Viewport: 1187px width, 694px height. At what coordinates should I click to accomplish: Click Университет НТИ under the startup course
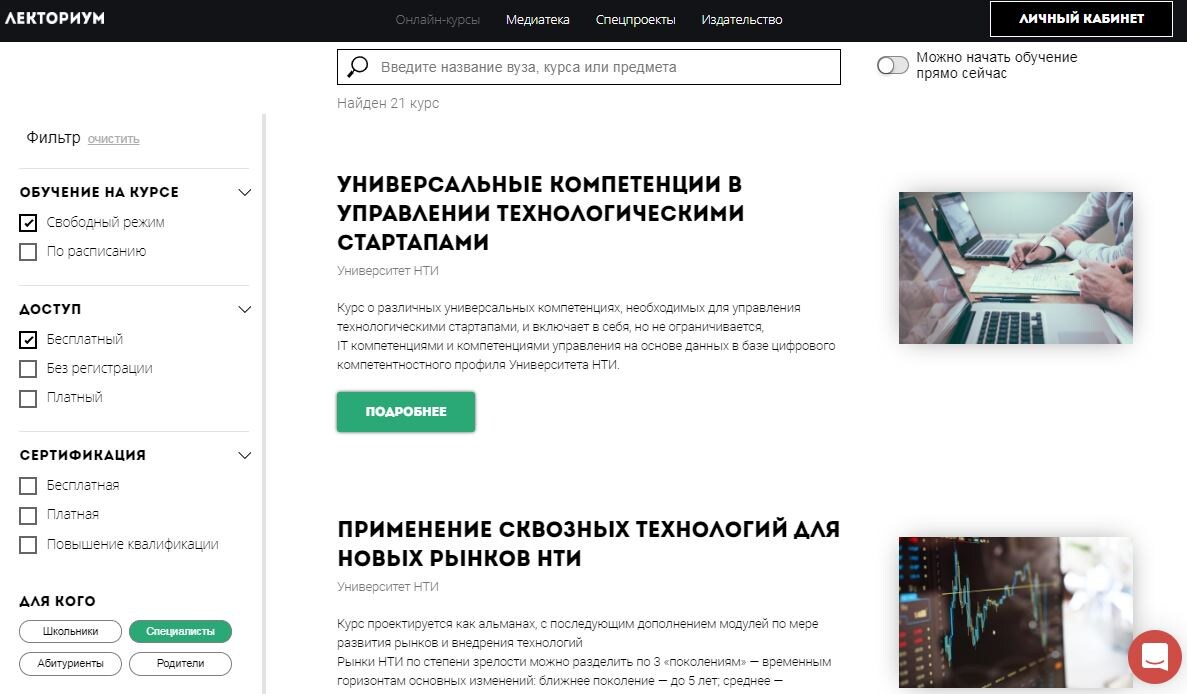click(388, 271)
